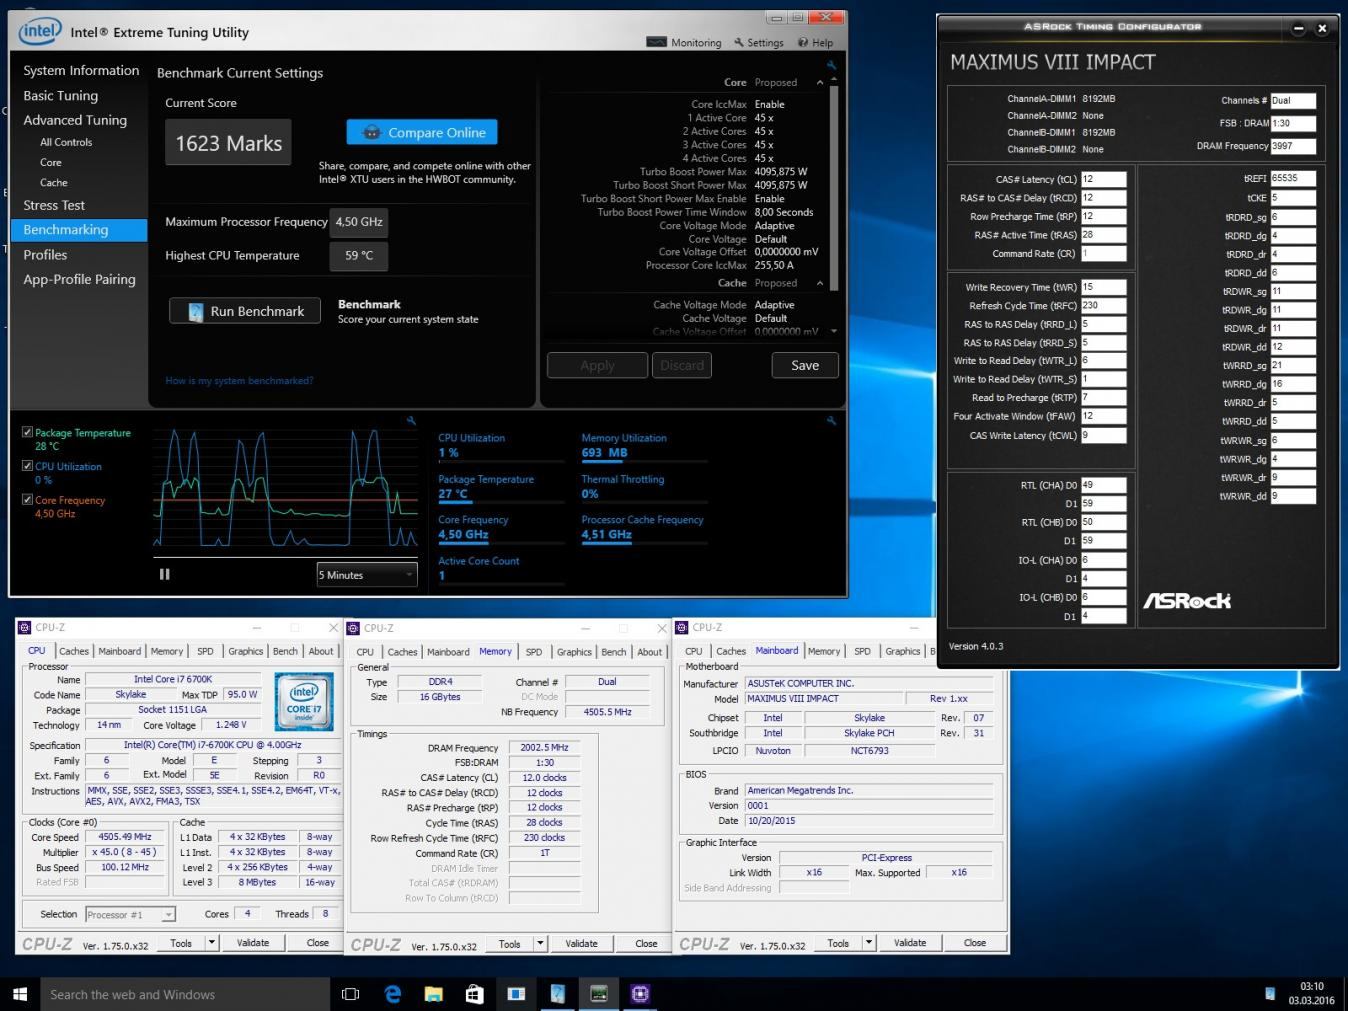Open Windows Store from the taskbar

(x=474, y=994)
